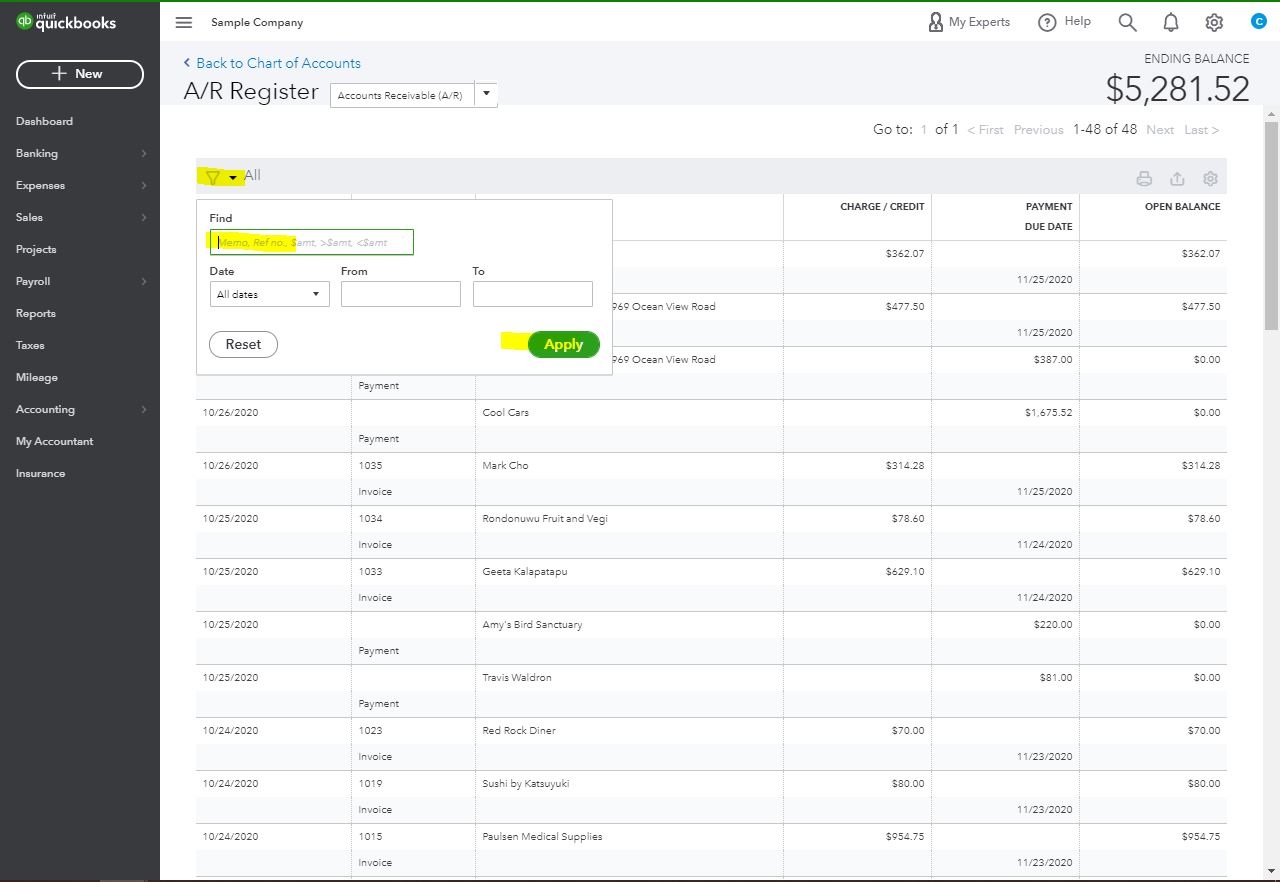Open the All dates dropdown
Viewport: 1280px width, 882px height.
269,294
